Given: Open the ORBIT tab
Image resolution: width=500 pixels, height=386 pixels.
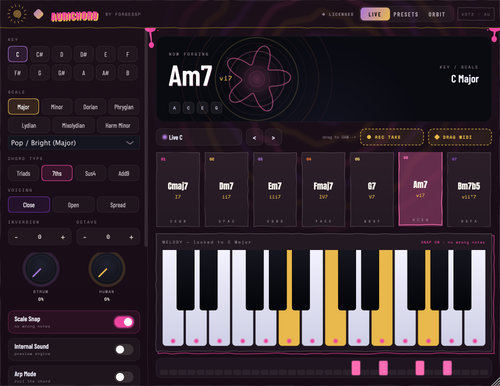Looking at the screenshot, I should coord(436,14).
